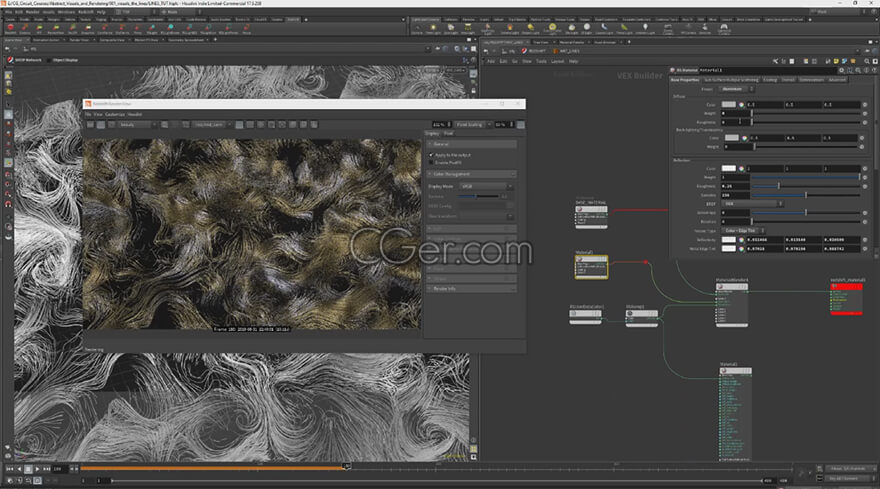Click the first red Redshift shelf tool icon
880x489 pixels.
(x=10, y=28)
